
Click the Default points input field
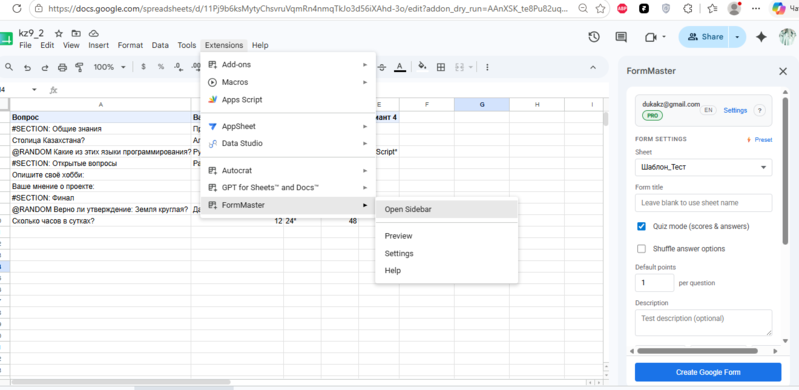coord(654,282)
